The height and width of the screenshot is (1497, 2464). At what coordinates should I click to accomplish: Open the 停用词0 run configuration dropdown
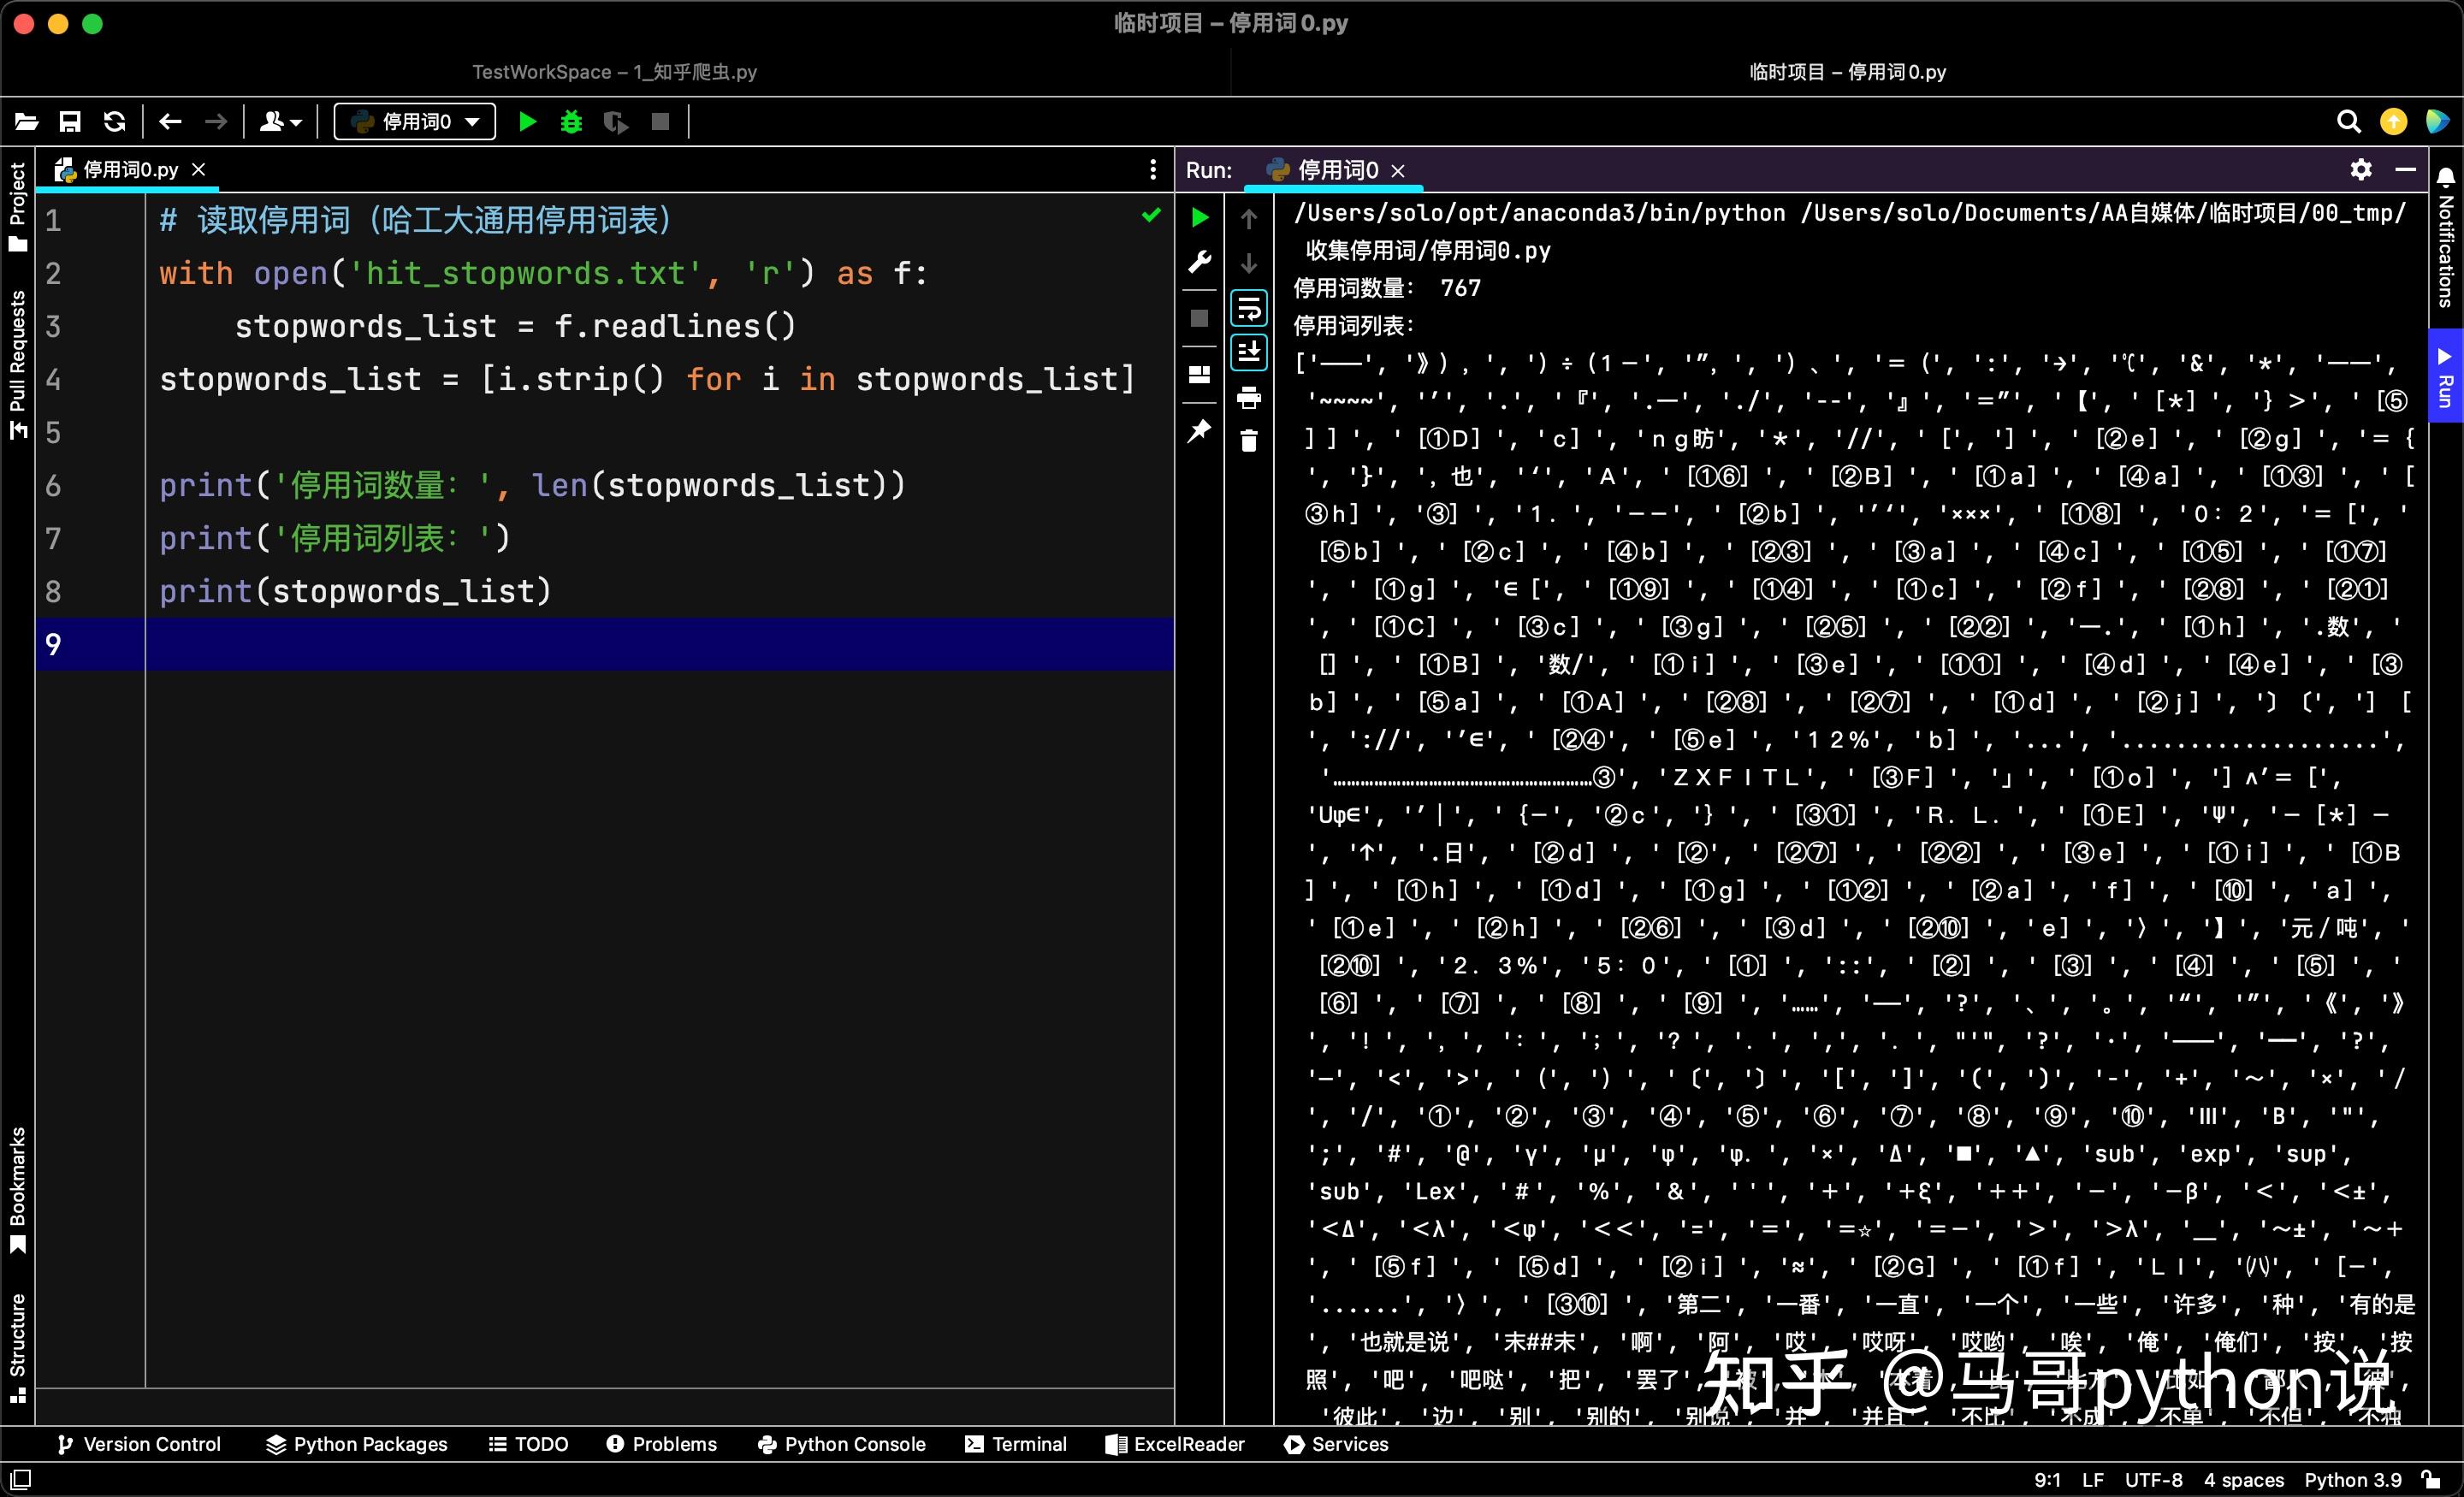coord(413,121)
